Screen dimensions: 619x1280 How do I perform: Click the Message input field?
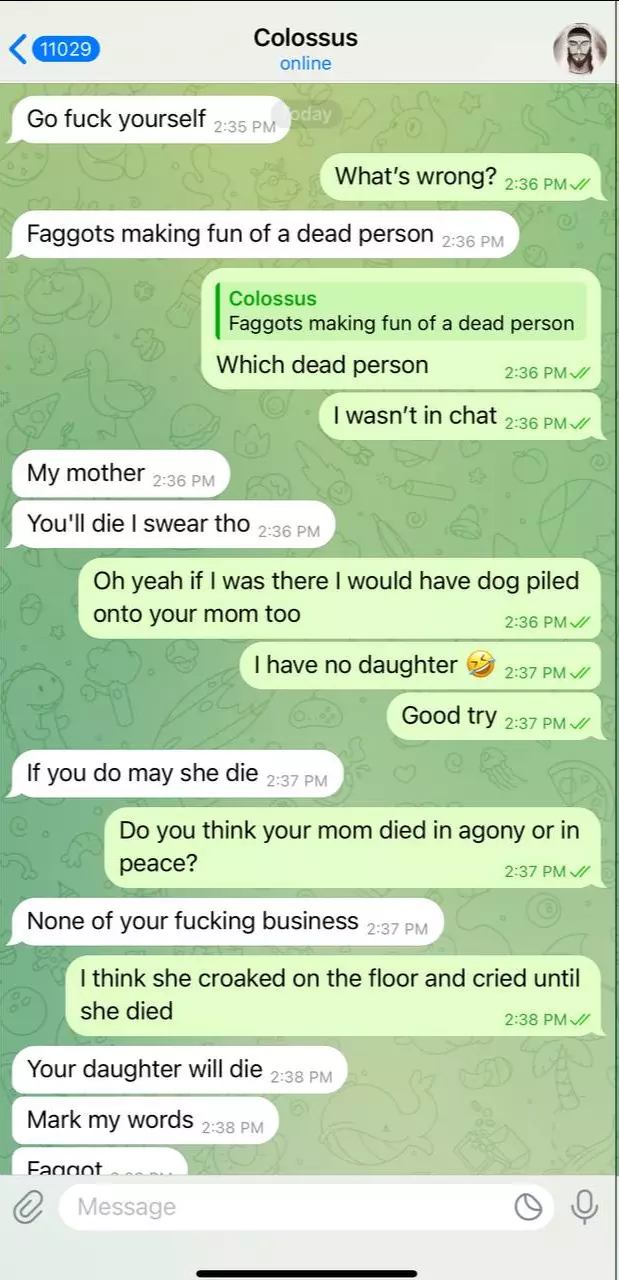coord(306,1207)
